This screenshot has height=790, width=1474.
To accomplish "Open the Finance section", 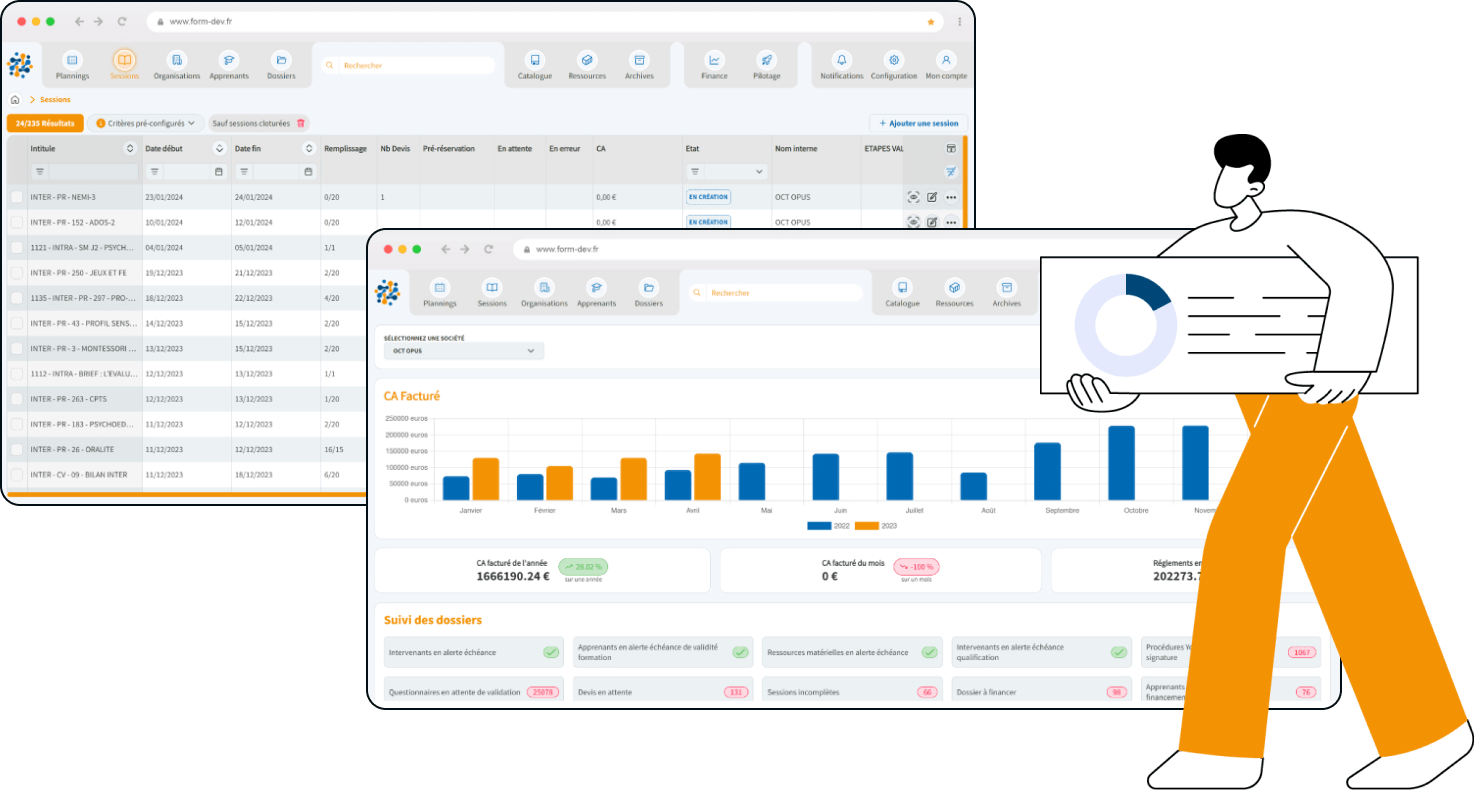I will (714, 65).
